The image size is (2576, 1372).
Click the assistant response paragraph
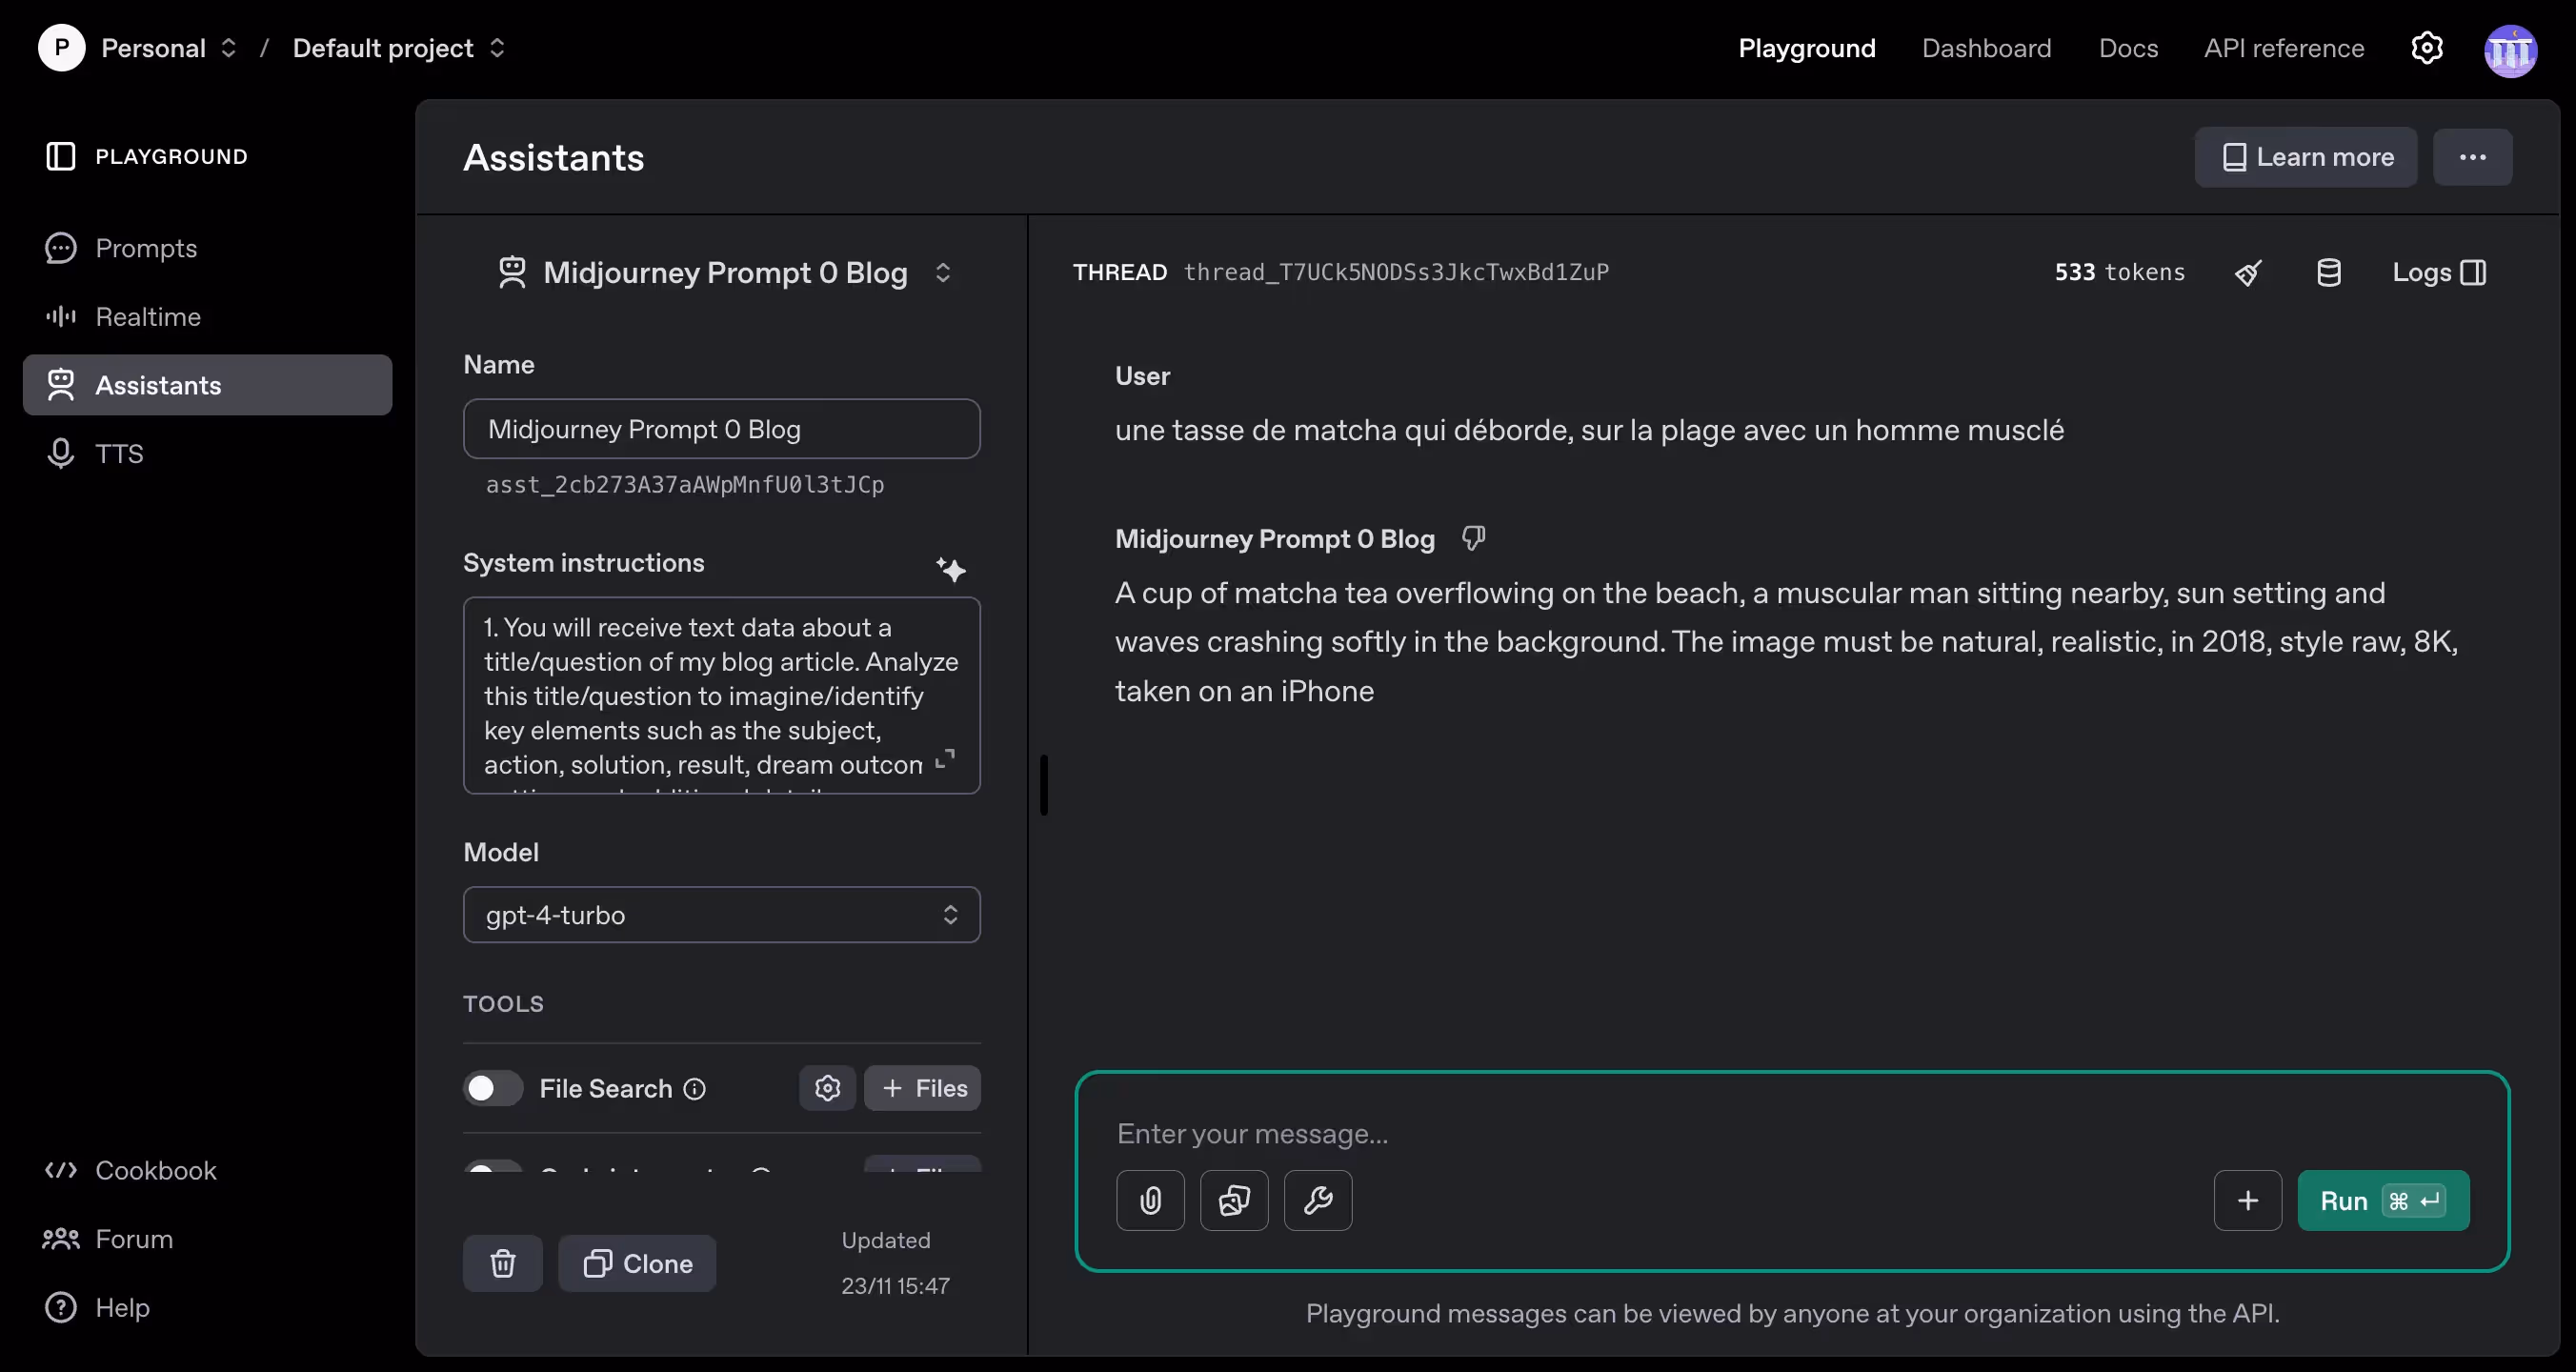[x=1786, y=641]
